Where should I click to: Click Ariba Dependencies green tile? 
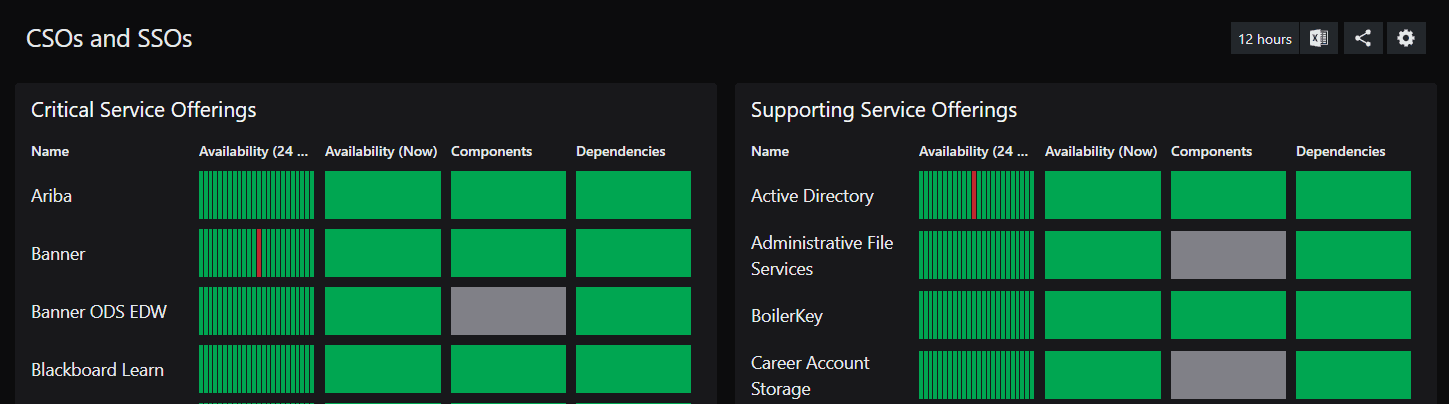633,195
